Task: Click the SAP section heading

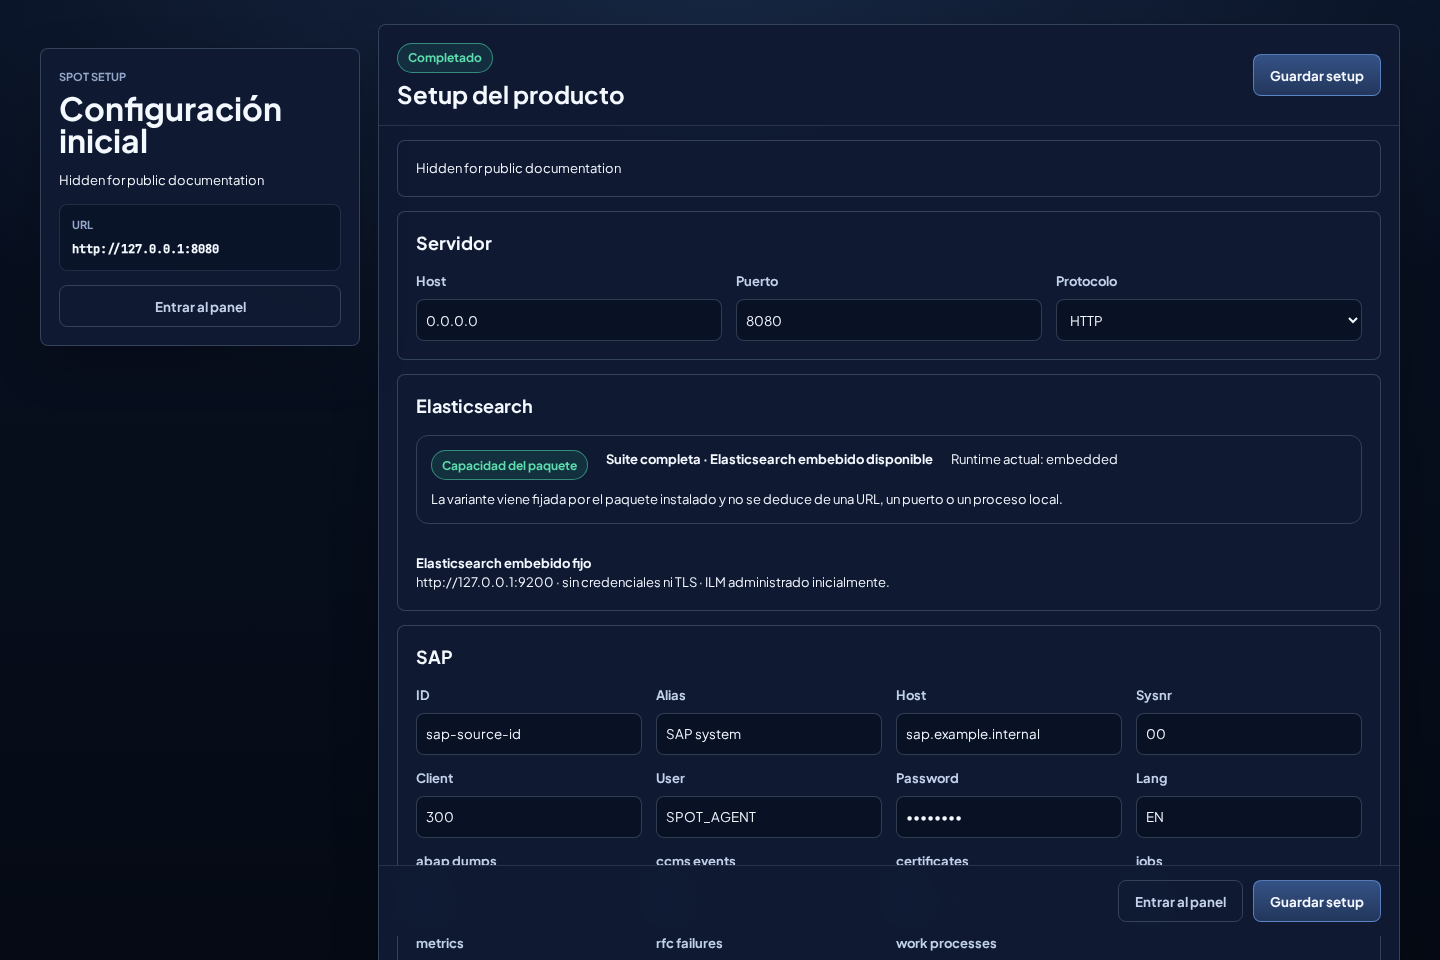Action: pyautogui.click(x=434, y=657)
